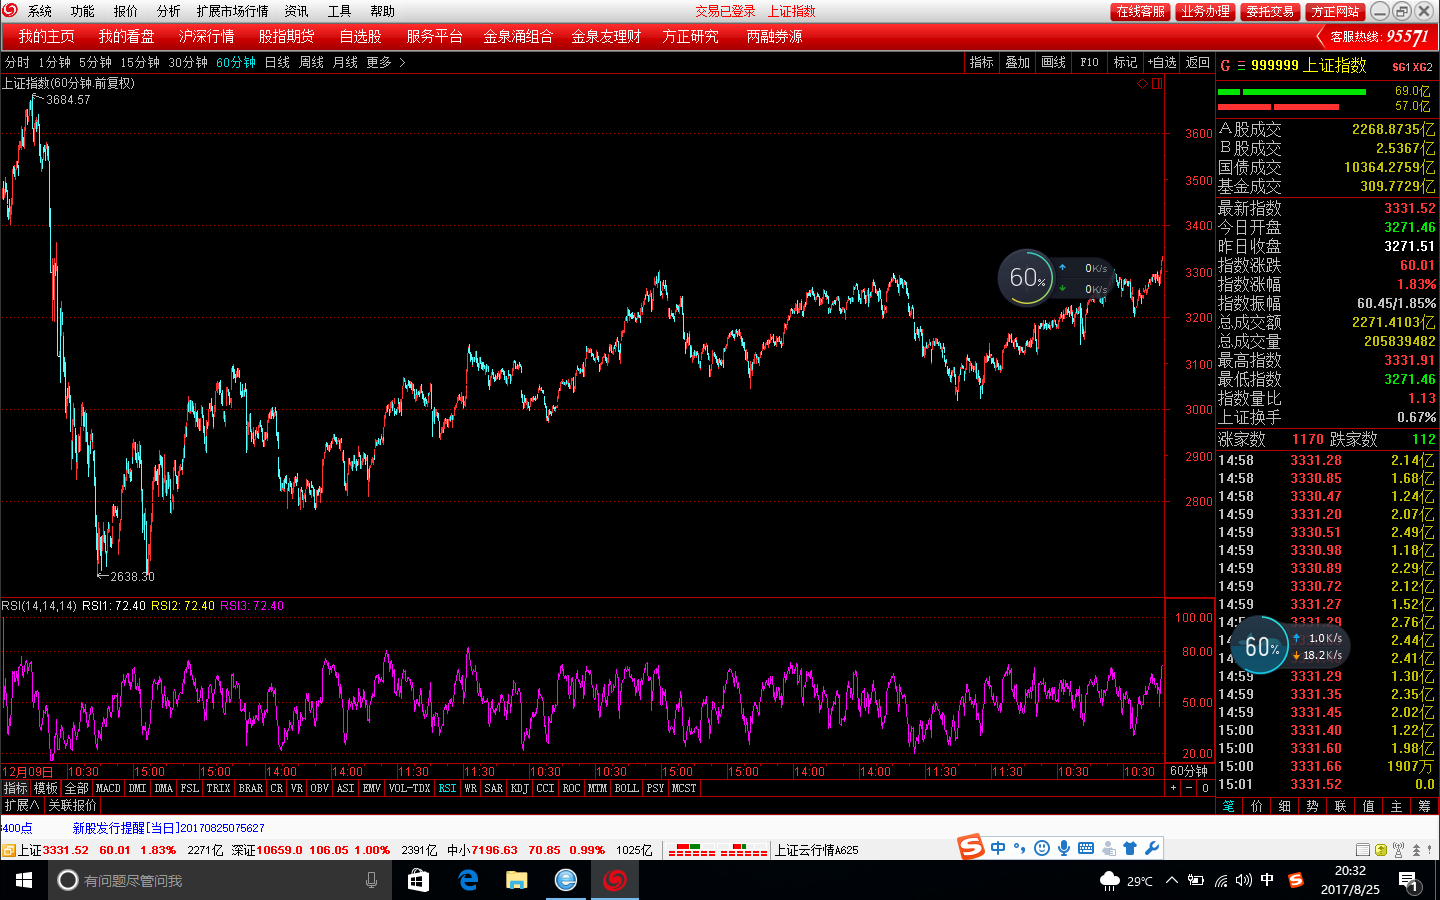Click the diamond marker icon above the chart
Image resolution: width=1440 pixels, height=900 pixels.
click(1142, 84)
